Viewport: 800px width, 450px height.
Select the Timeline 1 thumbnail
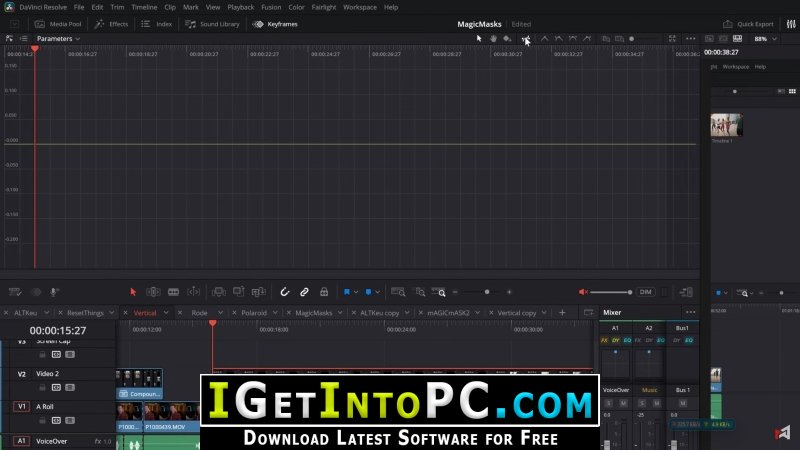[727, 124]
